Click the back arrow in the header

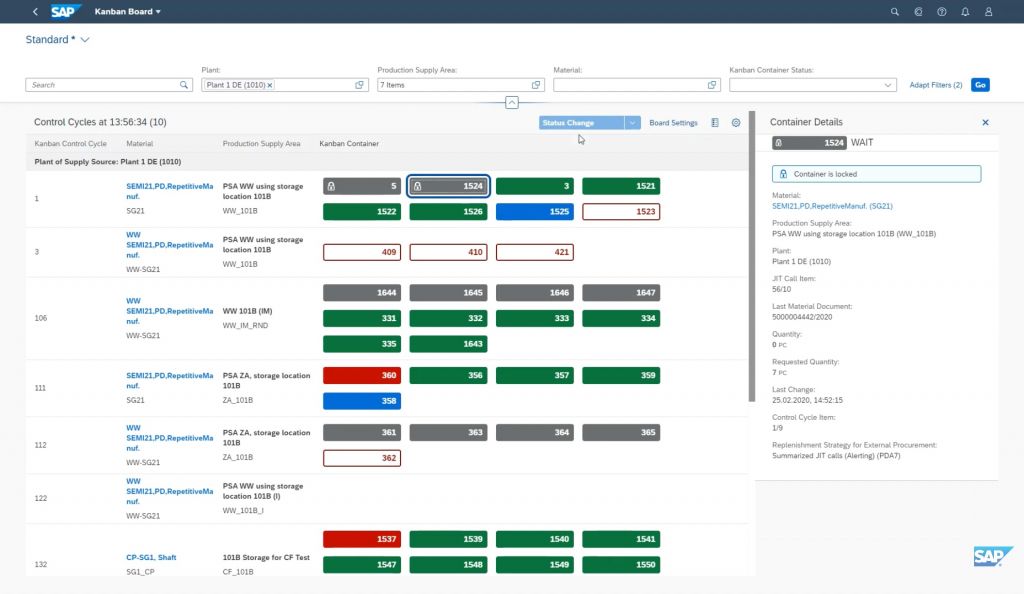tap(35, 12)
